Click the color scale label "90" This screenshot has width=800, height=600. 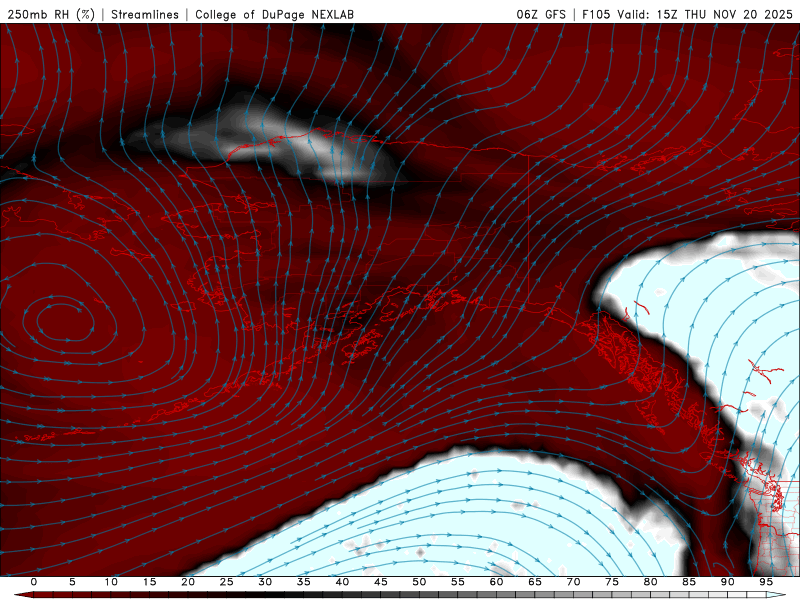[x=728, y=582]
